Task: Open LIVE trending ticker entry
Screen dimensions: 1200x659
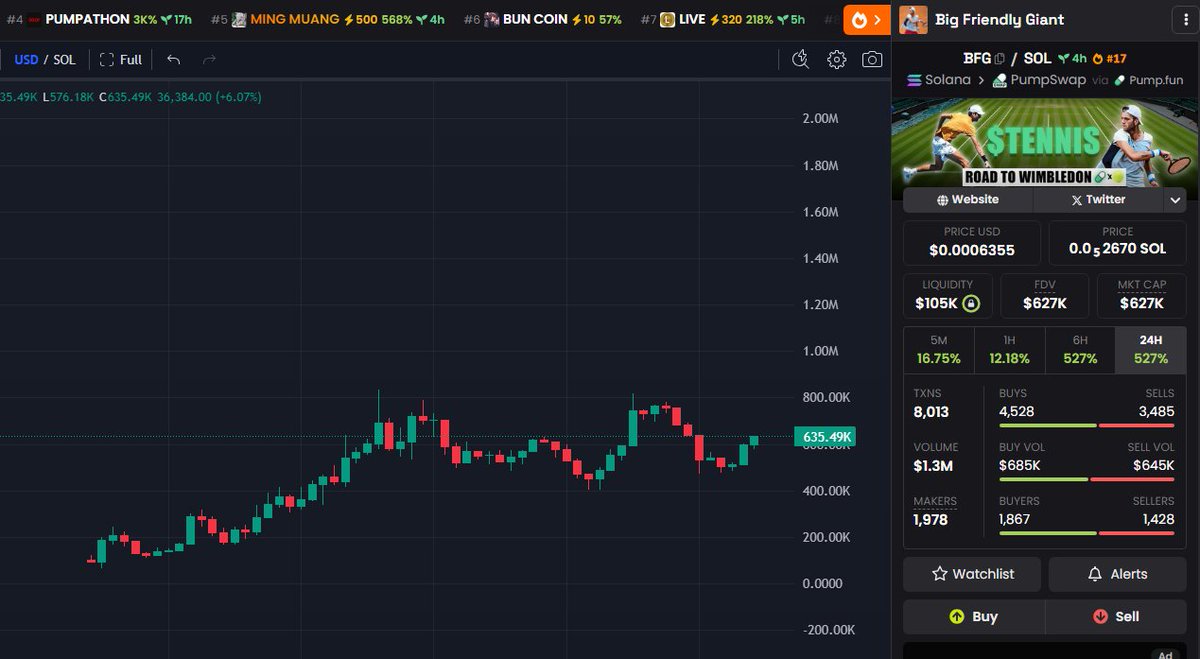Action: tap(723, 20)
